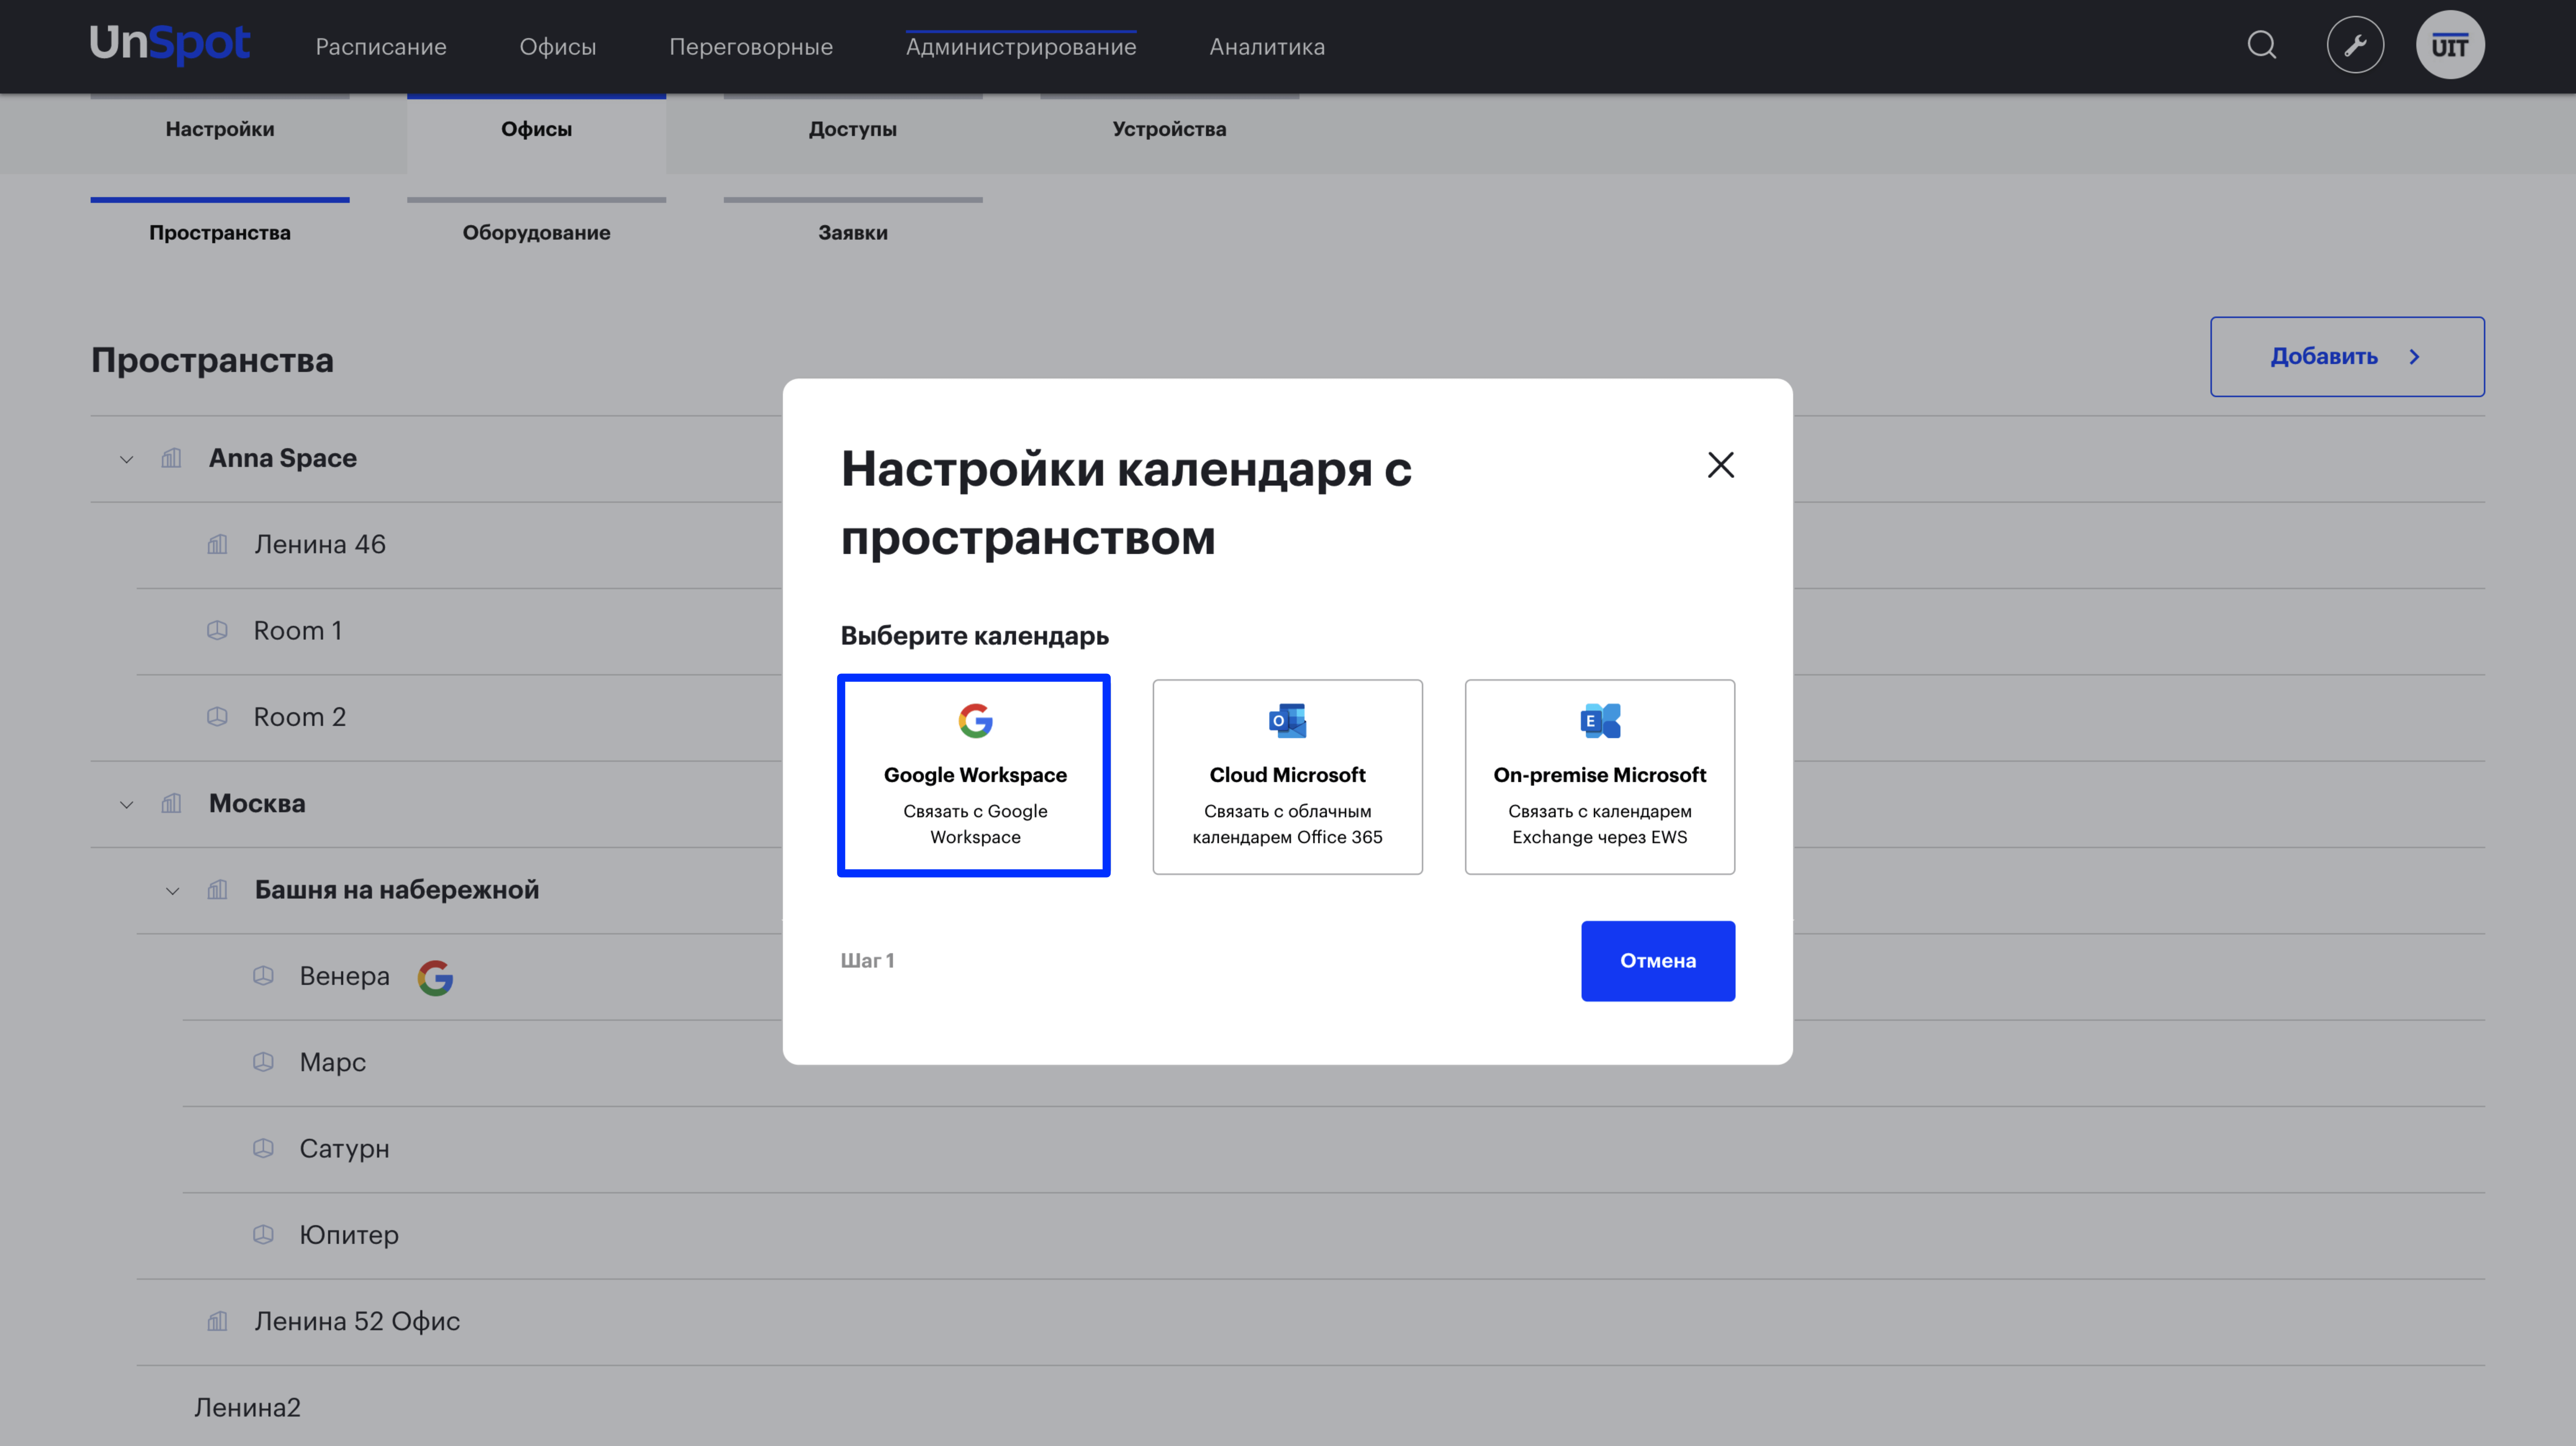Collapse the Башня на набережной node
The width and height of the screenshot is (2576, 1446).
[x=172, y=891]
